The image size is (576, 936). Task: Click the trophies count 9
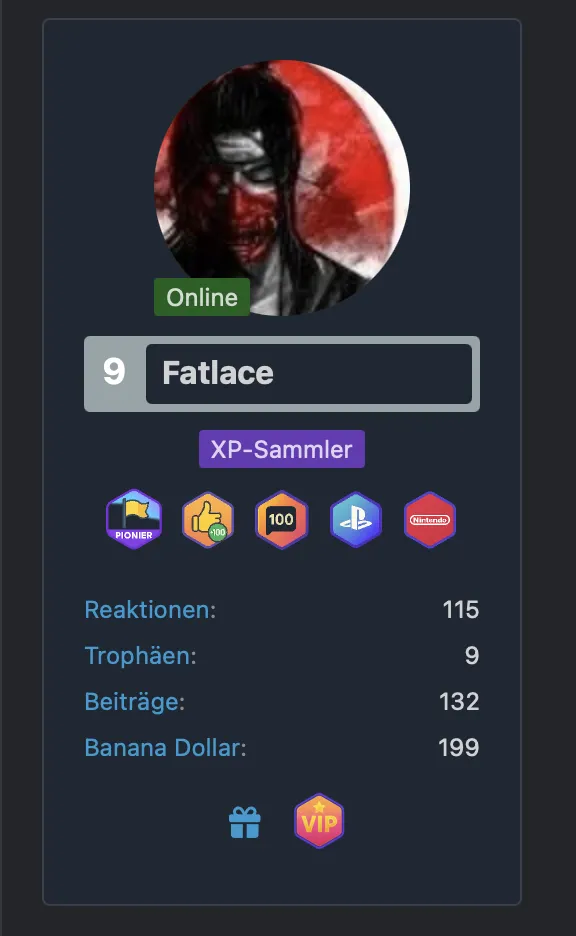[472, 655]
